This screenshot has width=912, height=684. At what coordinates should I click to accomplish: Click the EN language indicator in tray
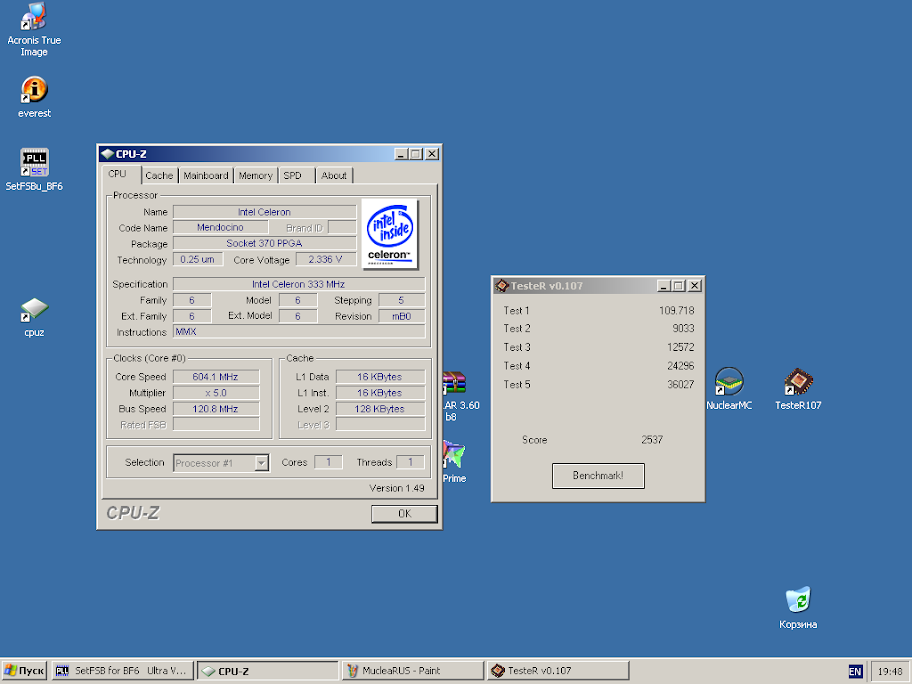point(855,671)
